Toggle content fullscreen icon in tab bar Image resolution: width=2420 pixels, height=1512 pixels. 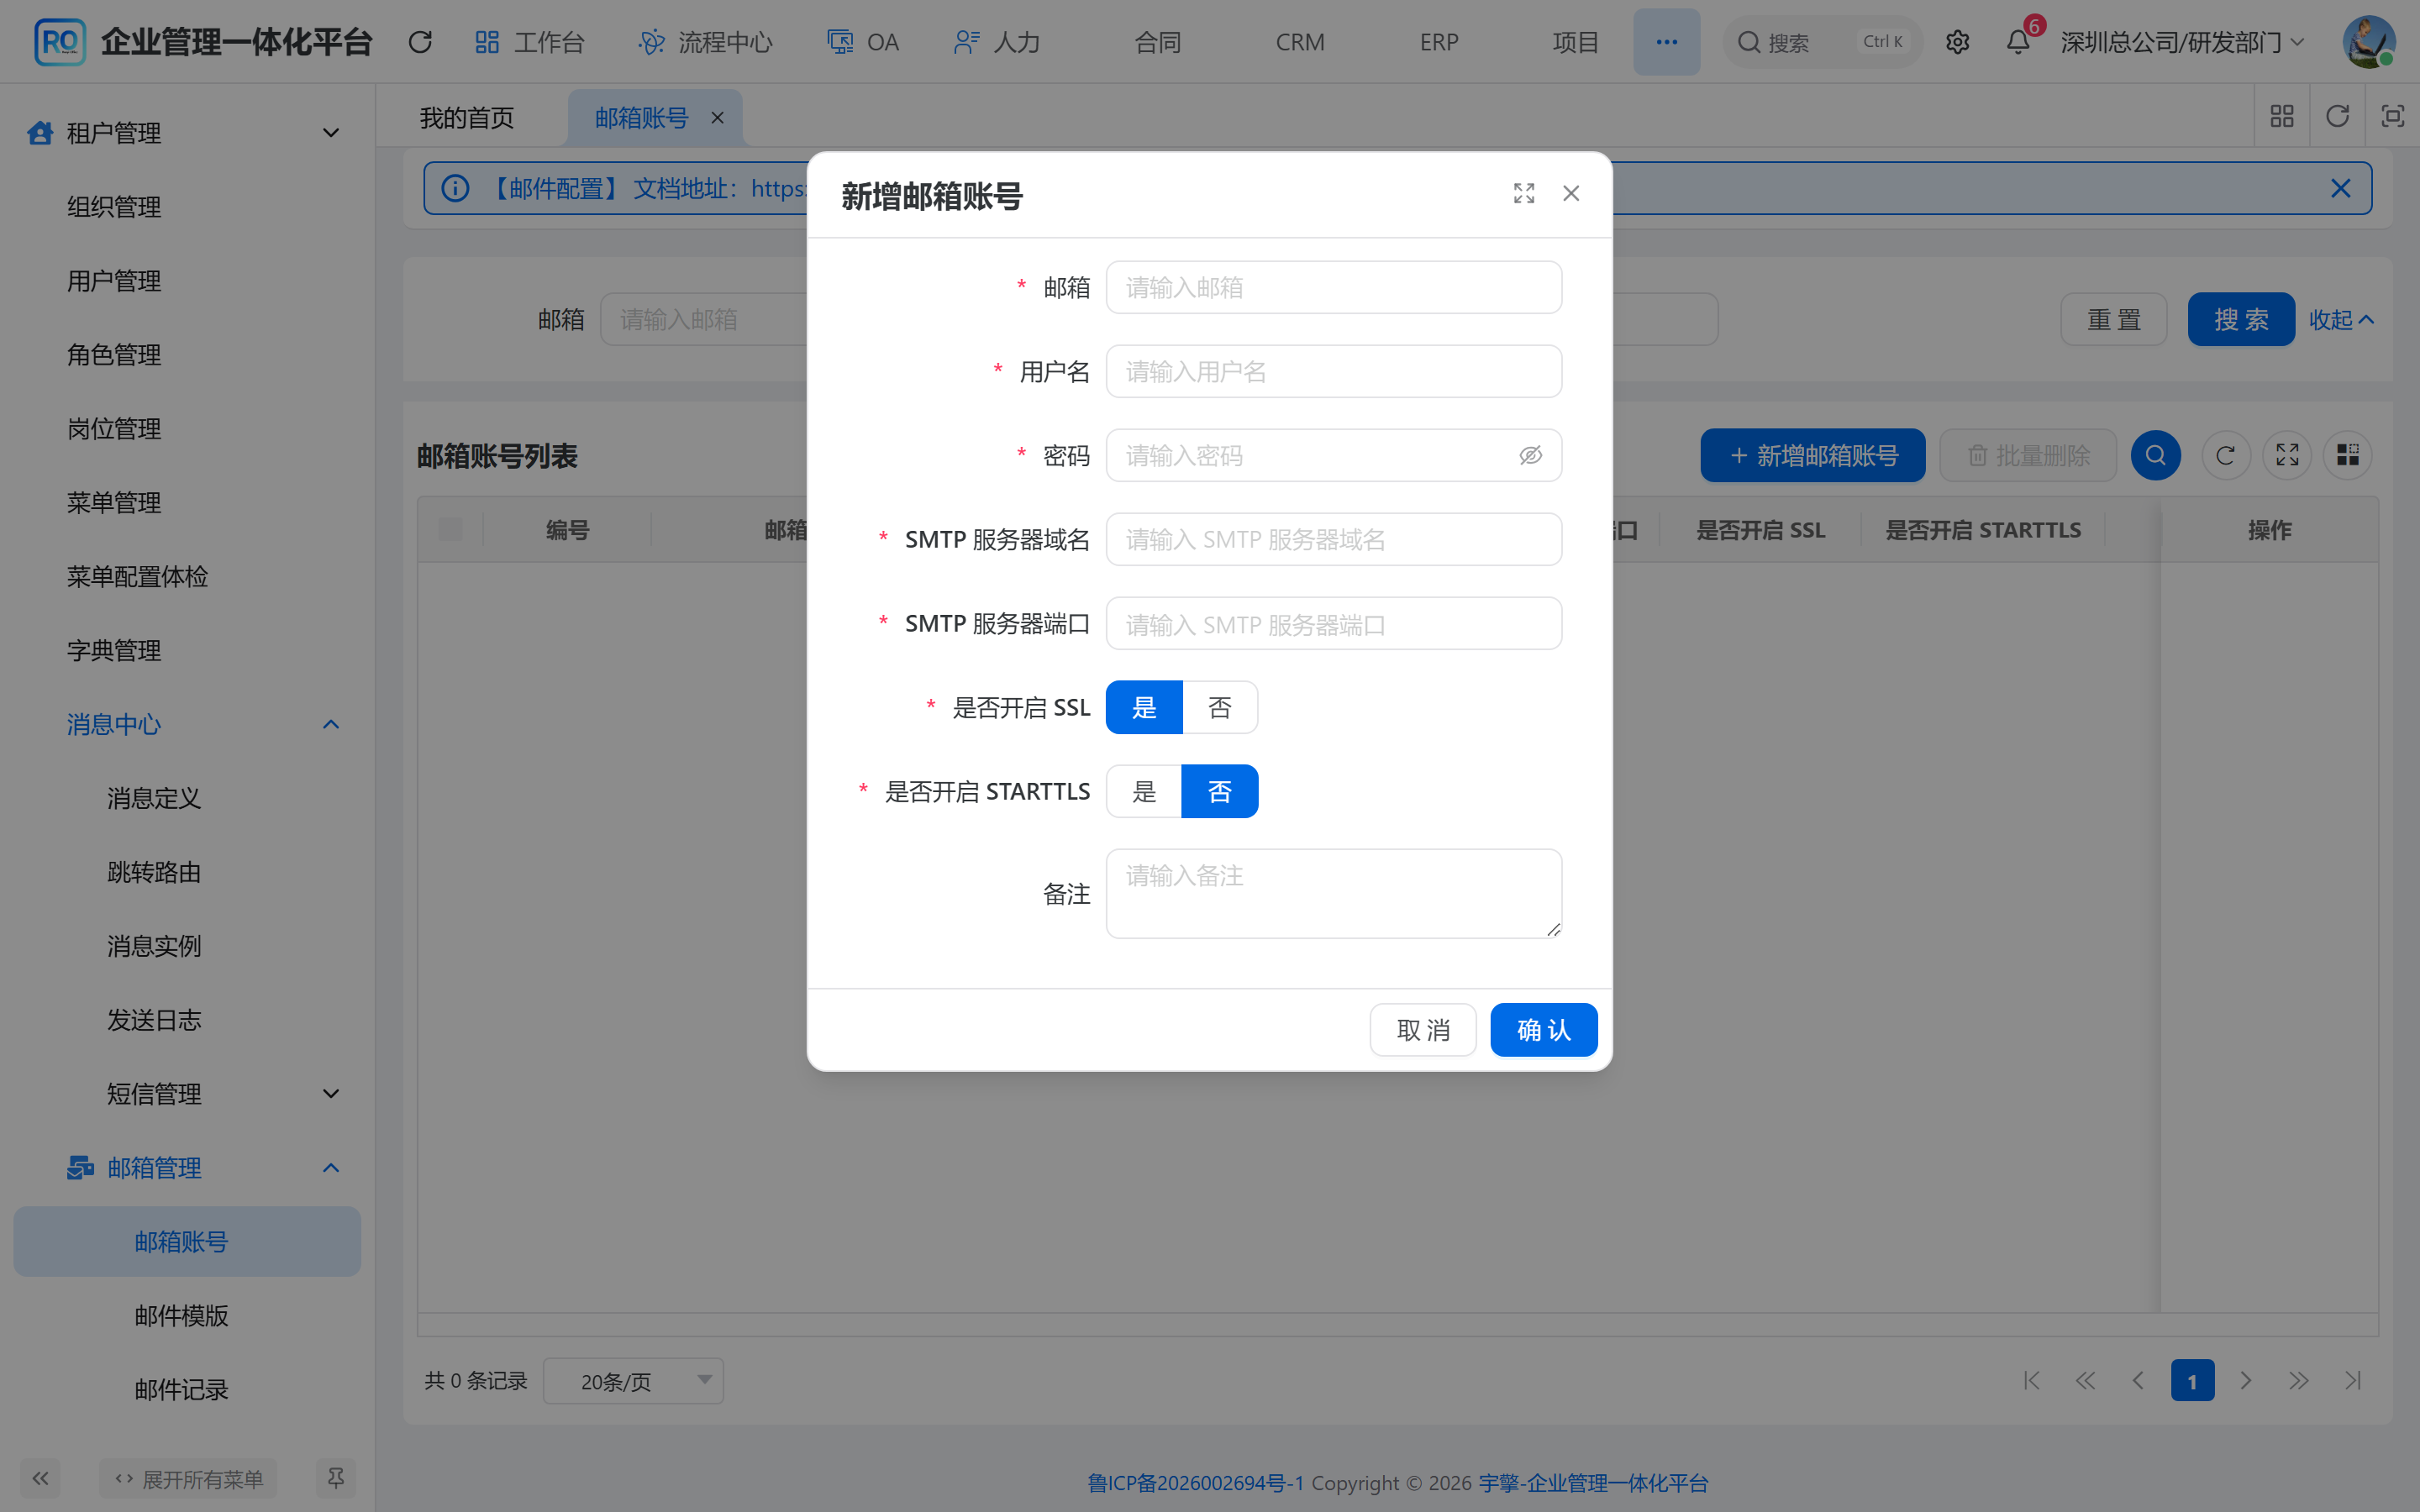(x=2392, y=117)
